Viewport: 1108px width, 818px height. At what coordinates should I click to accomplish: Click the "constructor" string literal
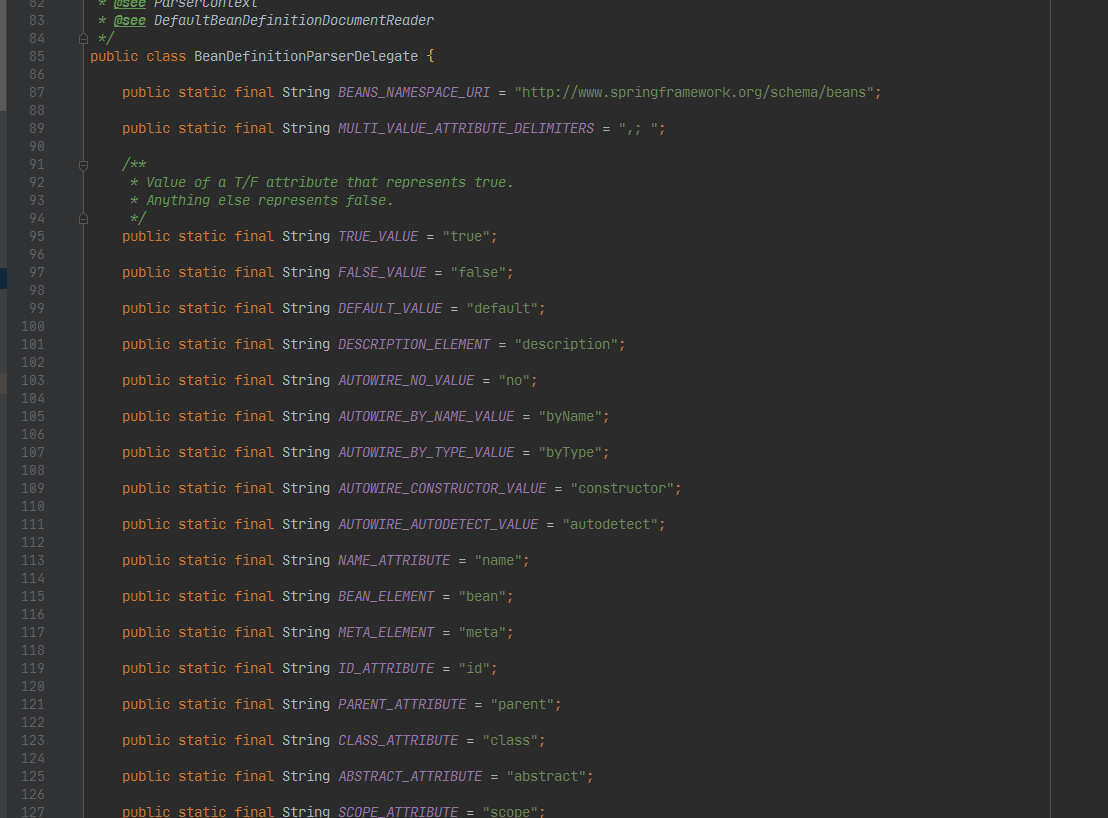click(622, 489)
